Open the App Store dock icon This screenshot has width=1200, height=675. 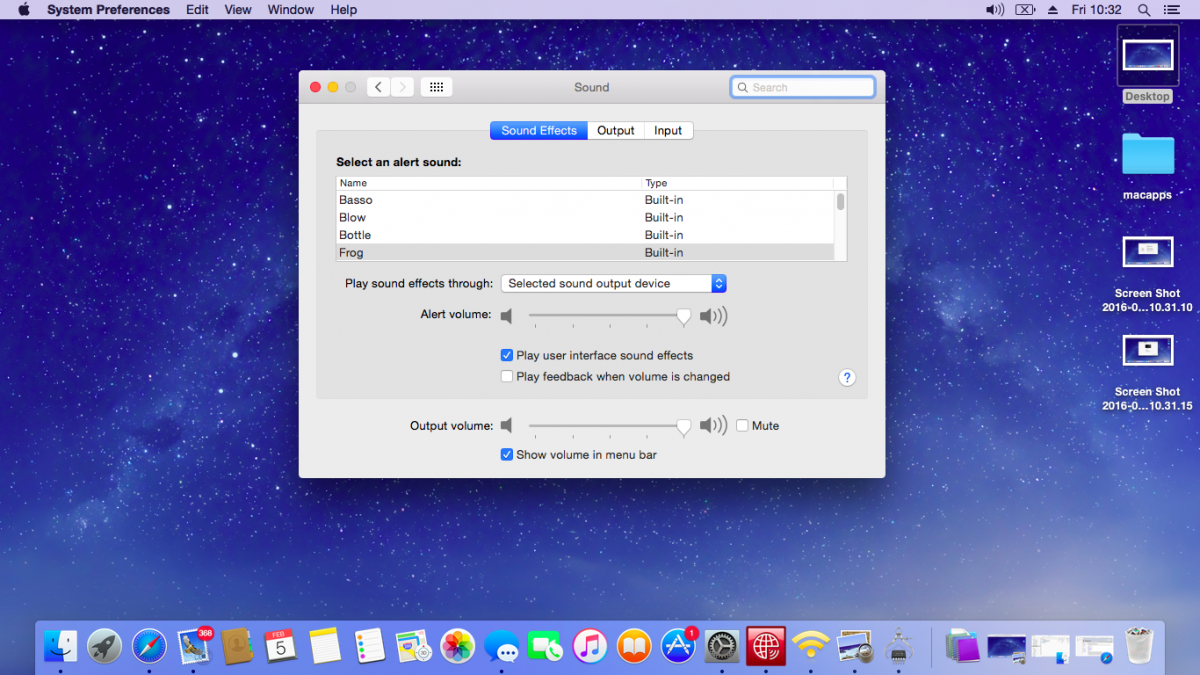point(678,646)
